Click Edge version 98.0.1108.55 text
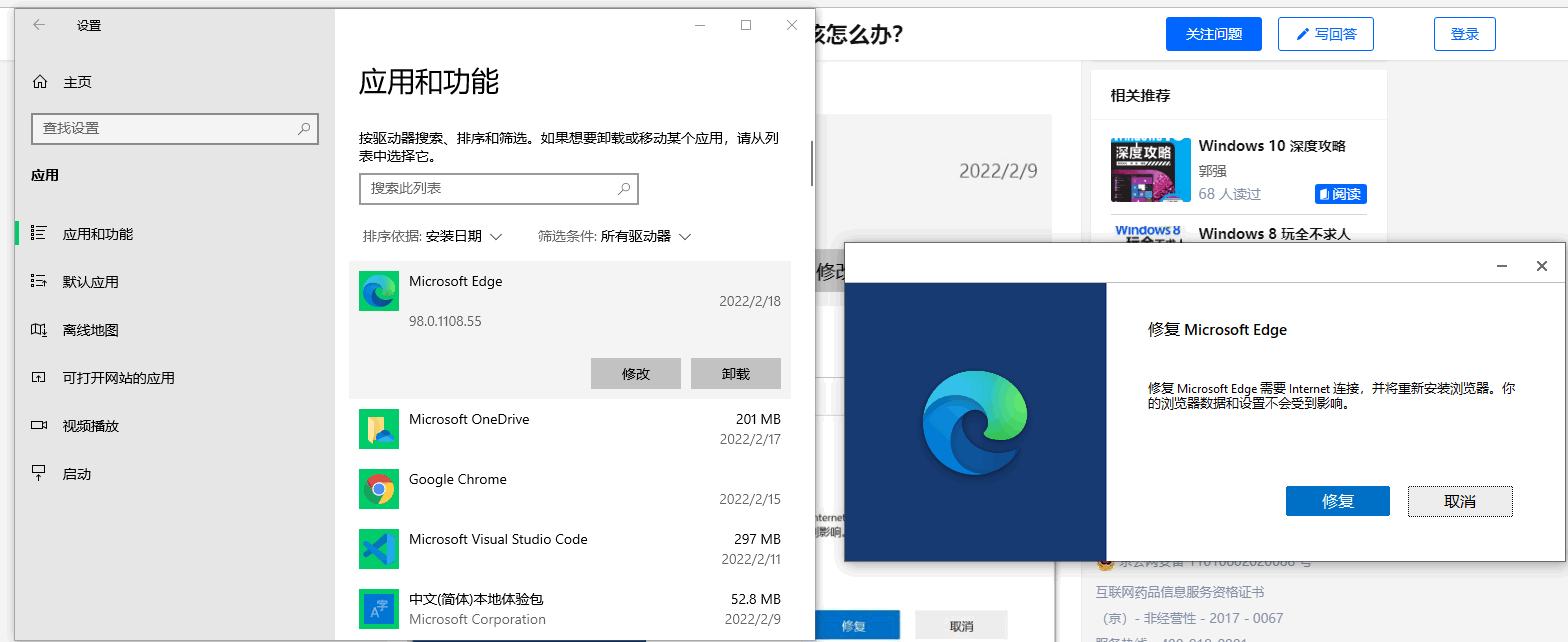This screenshot has width=1568, height=642. click(445, 322)
